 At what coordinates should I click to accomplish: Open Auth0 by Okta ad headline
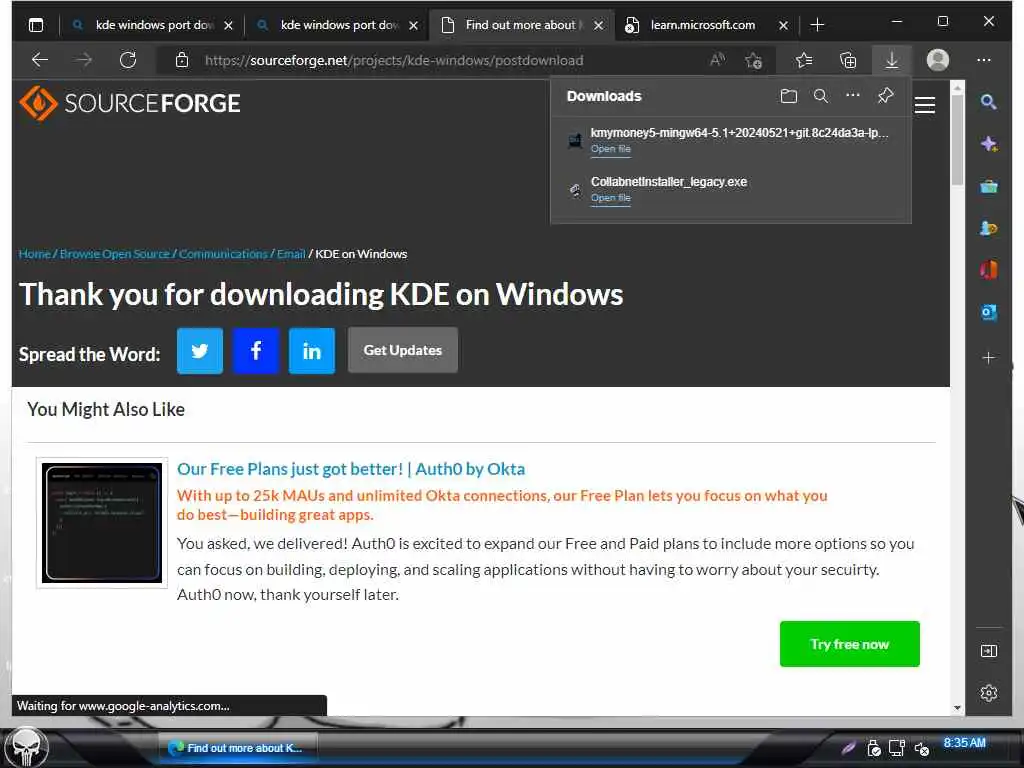pos(351,469)
